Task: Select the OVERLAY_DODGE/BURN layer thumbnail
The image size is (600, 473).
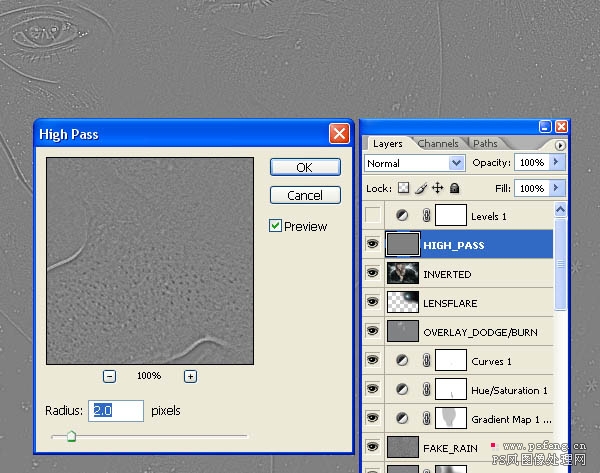Action: pyautogui.click(x=403, y=331)
